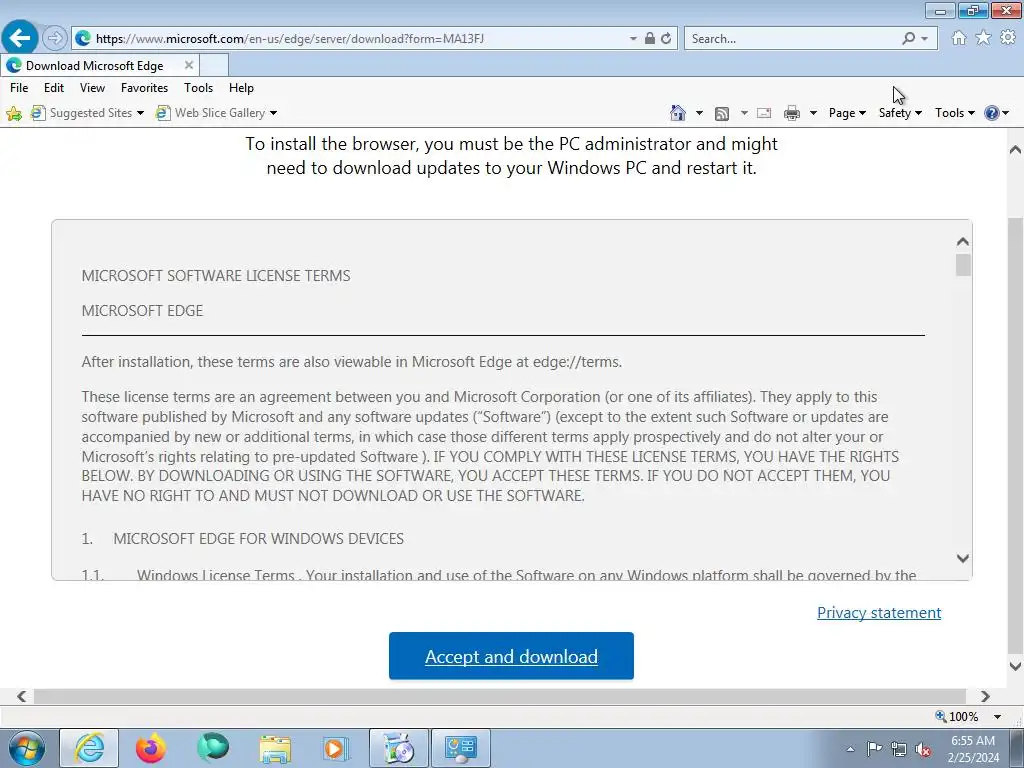Open the Tools command bar menu

tap(954, 113)
